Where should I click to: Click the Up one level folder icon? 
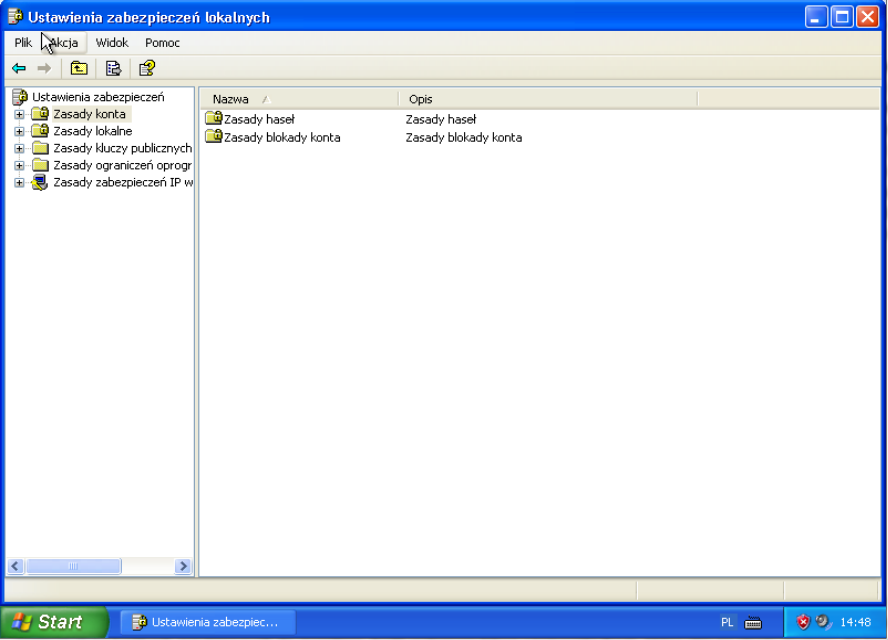pos(79,68)
